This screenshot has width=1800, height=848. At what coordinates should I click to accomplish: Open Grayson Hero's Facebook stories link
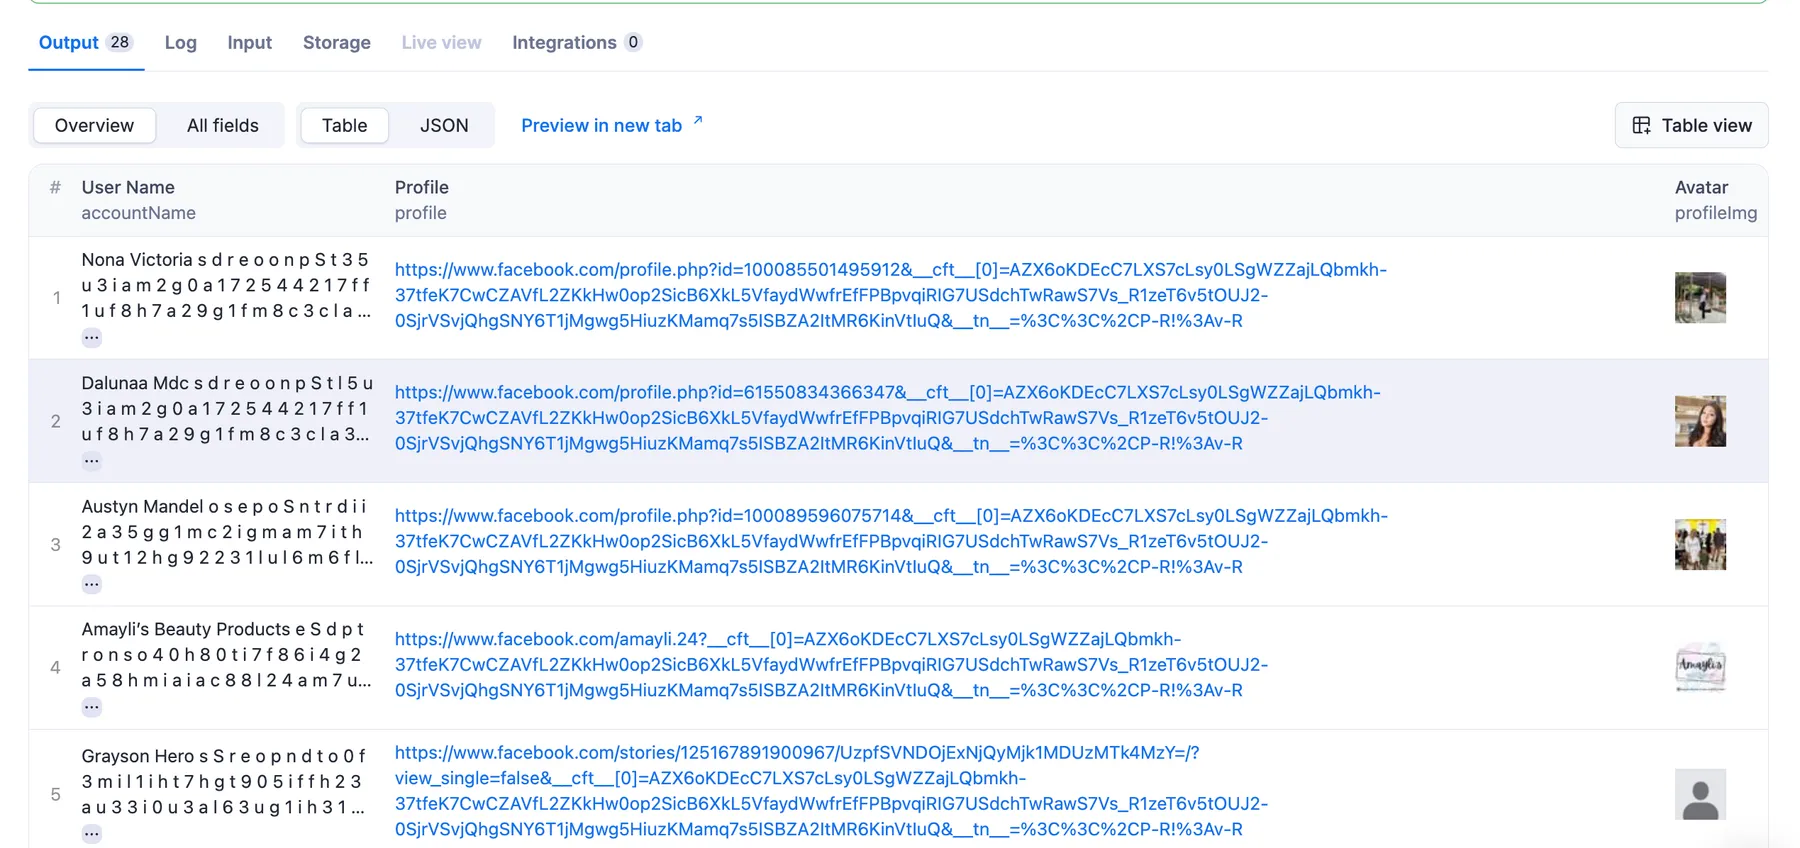[x=831, y=790]
